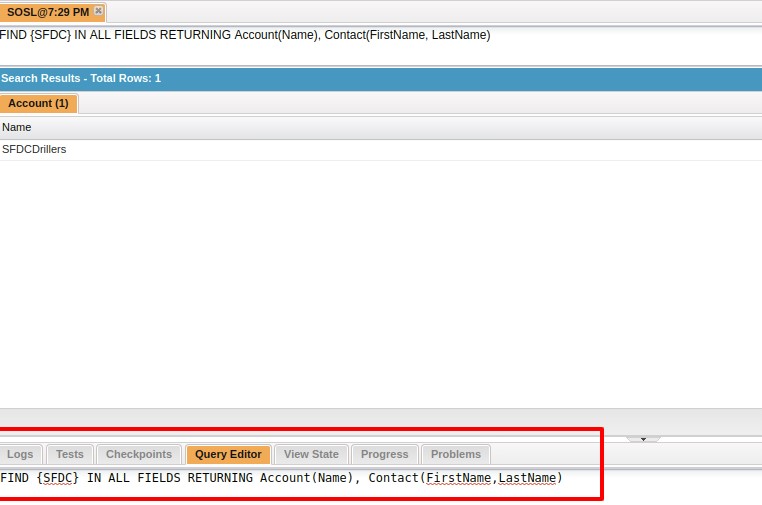Collapse the bottom panel with the arrow handle
The image size is (762, 505).
(x=643, y=439)
